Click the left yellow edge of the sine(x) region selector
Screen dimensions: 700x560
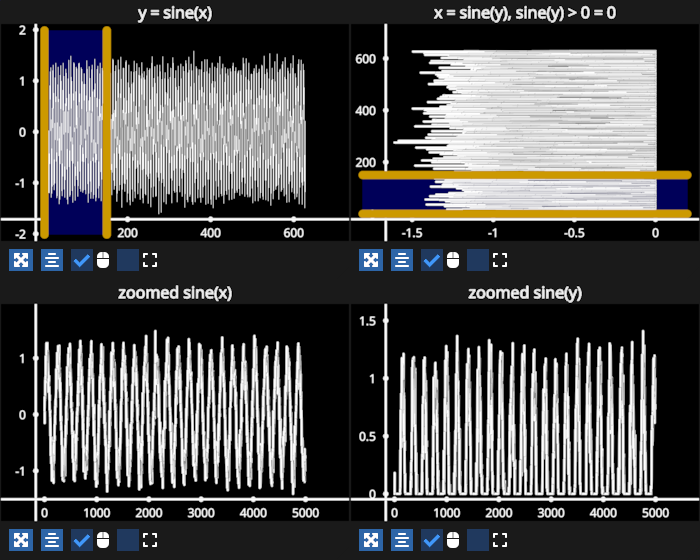[44, 132]
